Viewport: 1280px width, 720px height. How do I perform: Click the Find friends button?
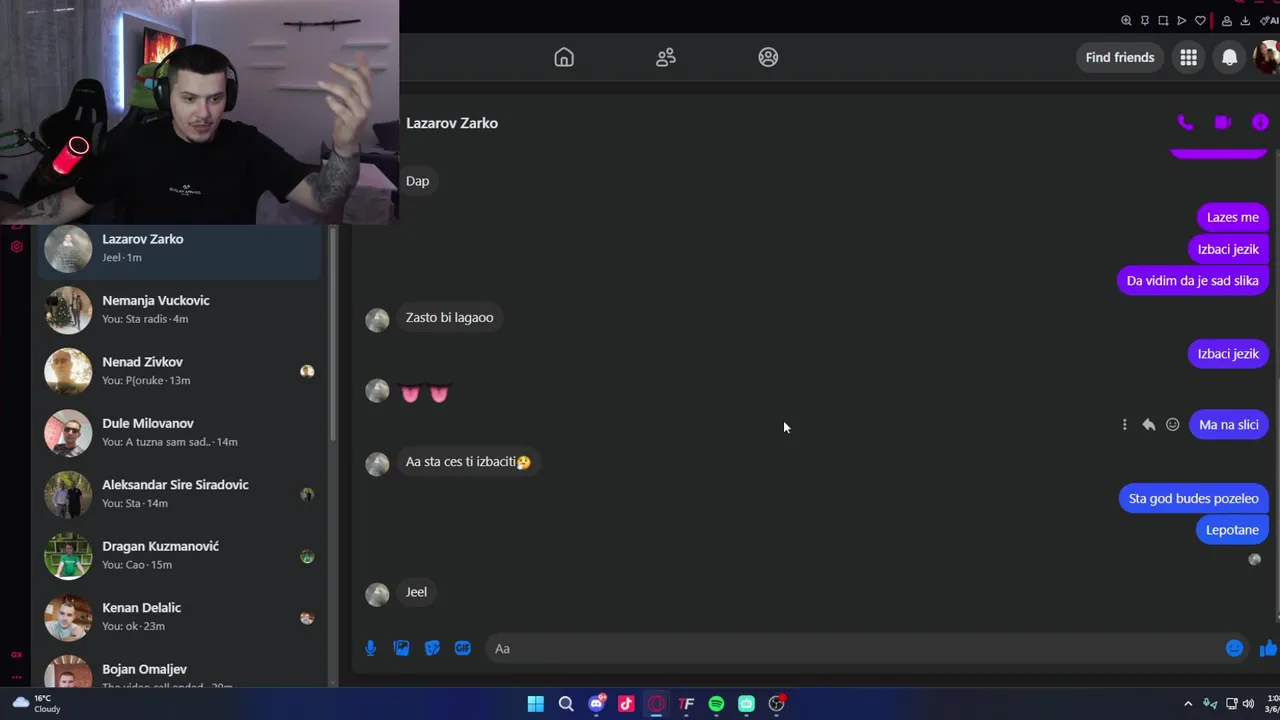[x=1120, y=57]
